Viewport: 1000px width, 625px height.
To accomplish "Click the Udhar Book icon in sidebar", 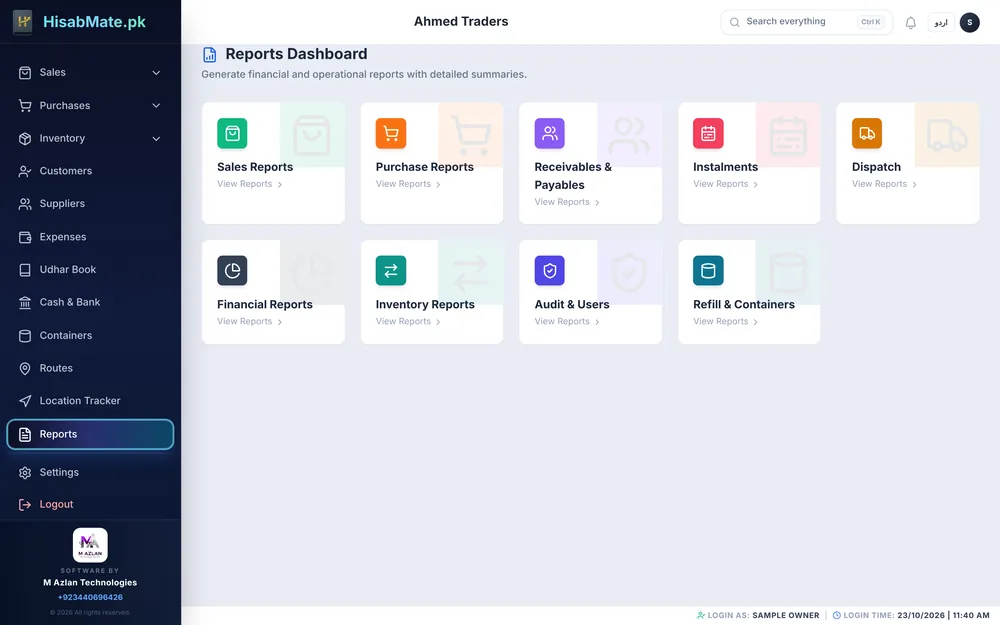I will [25, 270].
